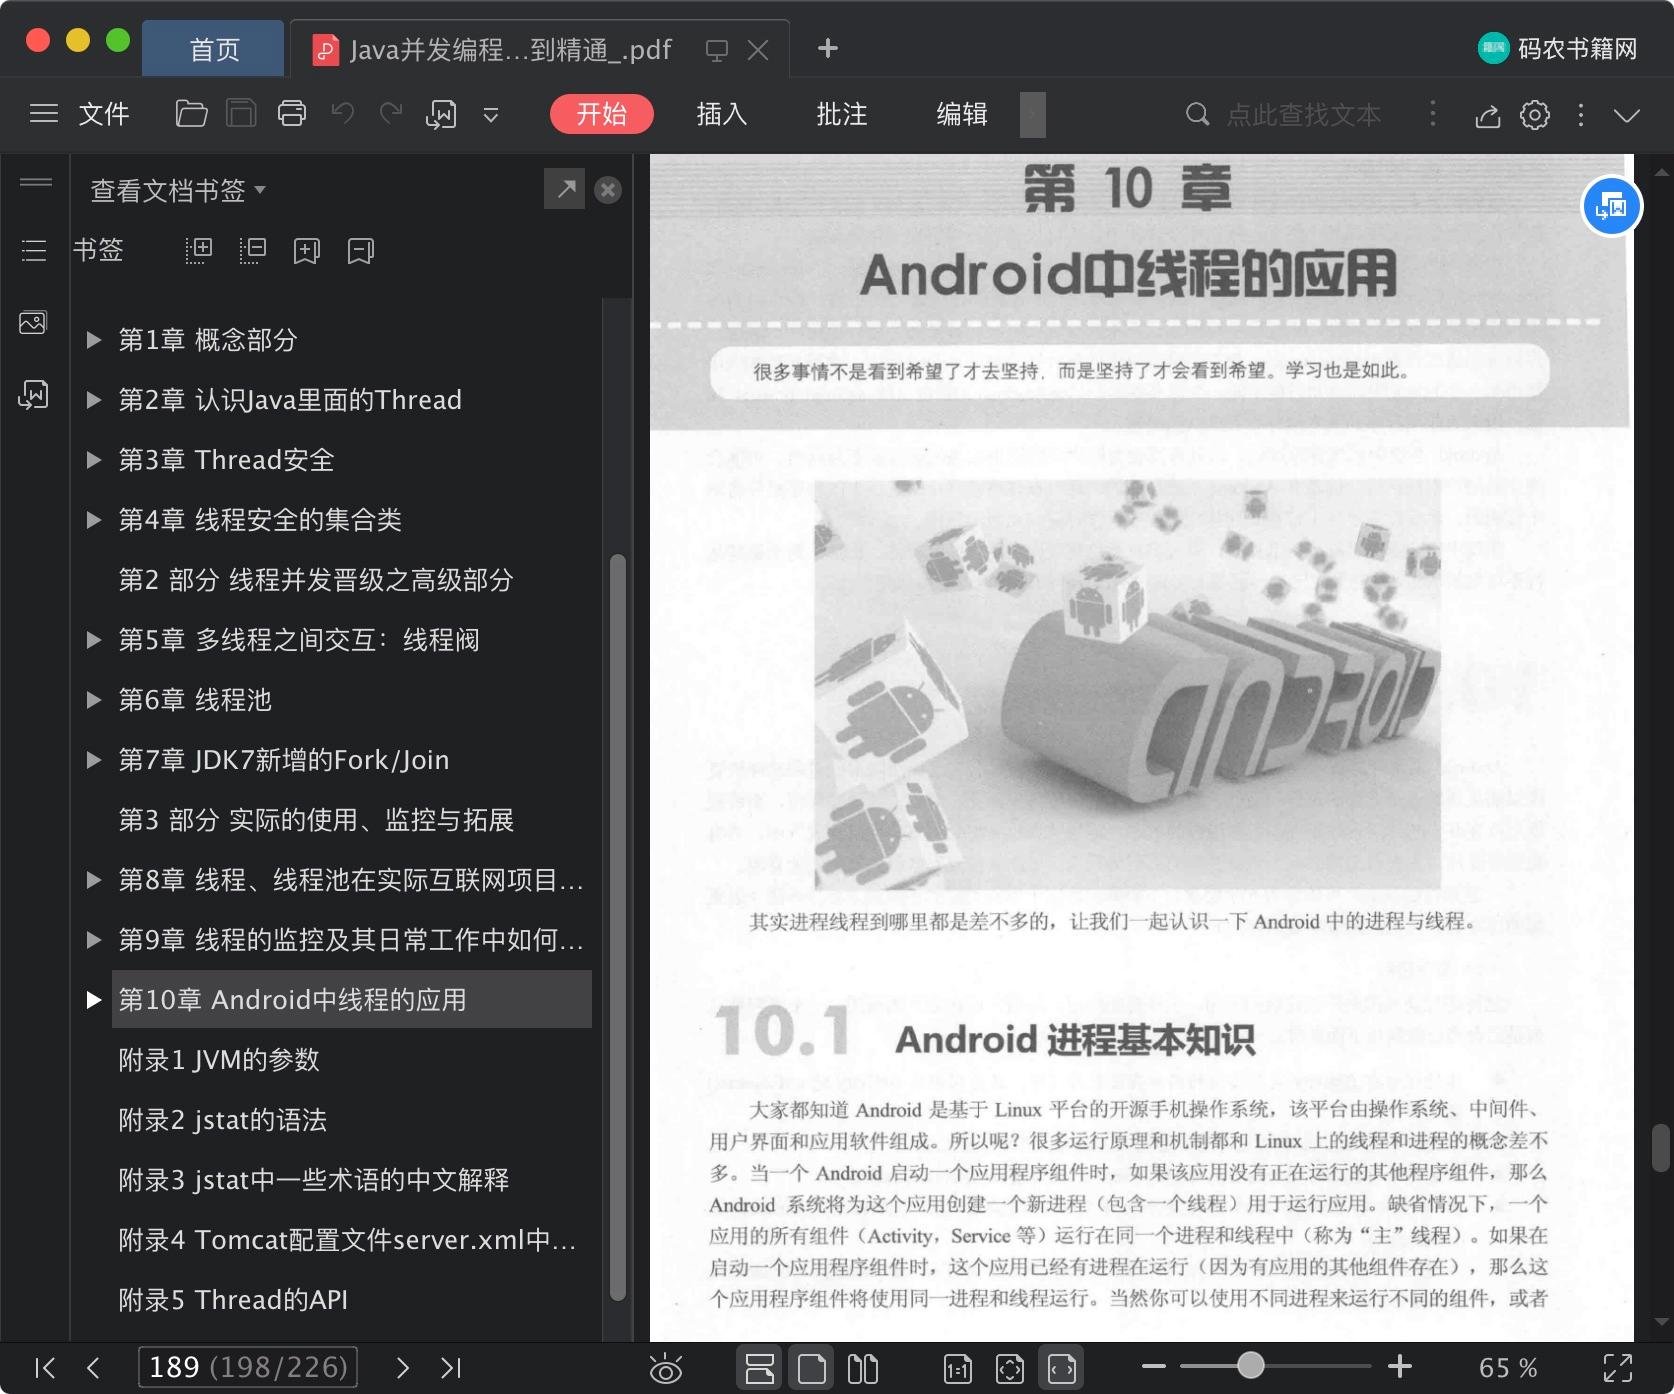Click the save document icon
Screen dimensions: 1674x1394
click(241, 114)
